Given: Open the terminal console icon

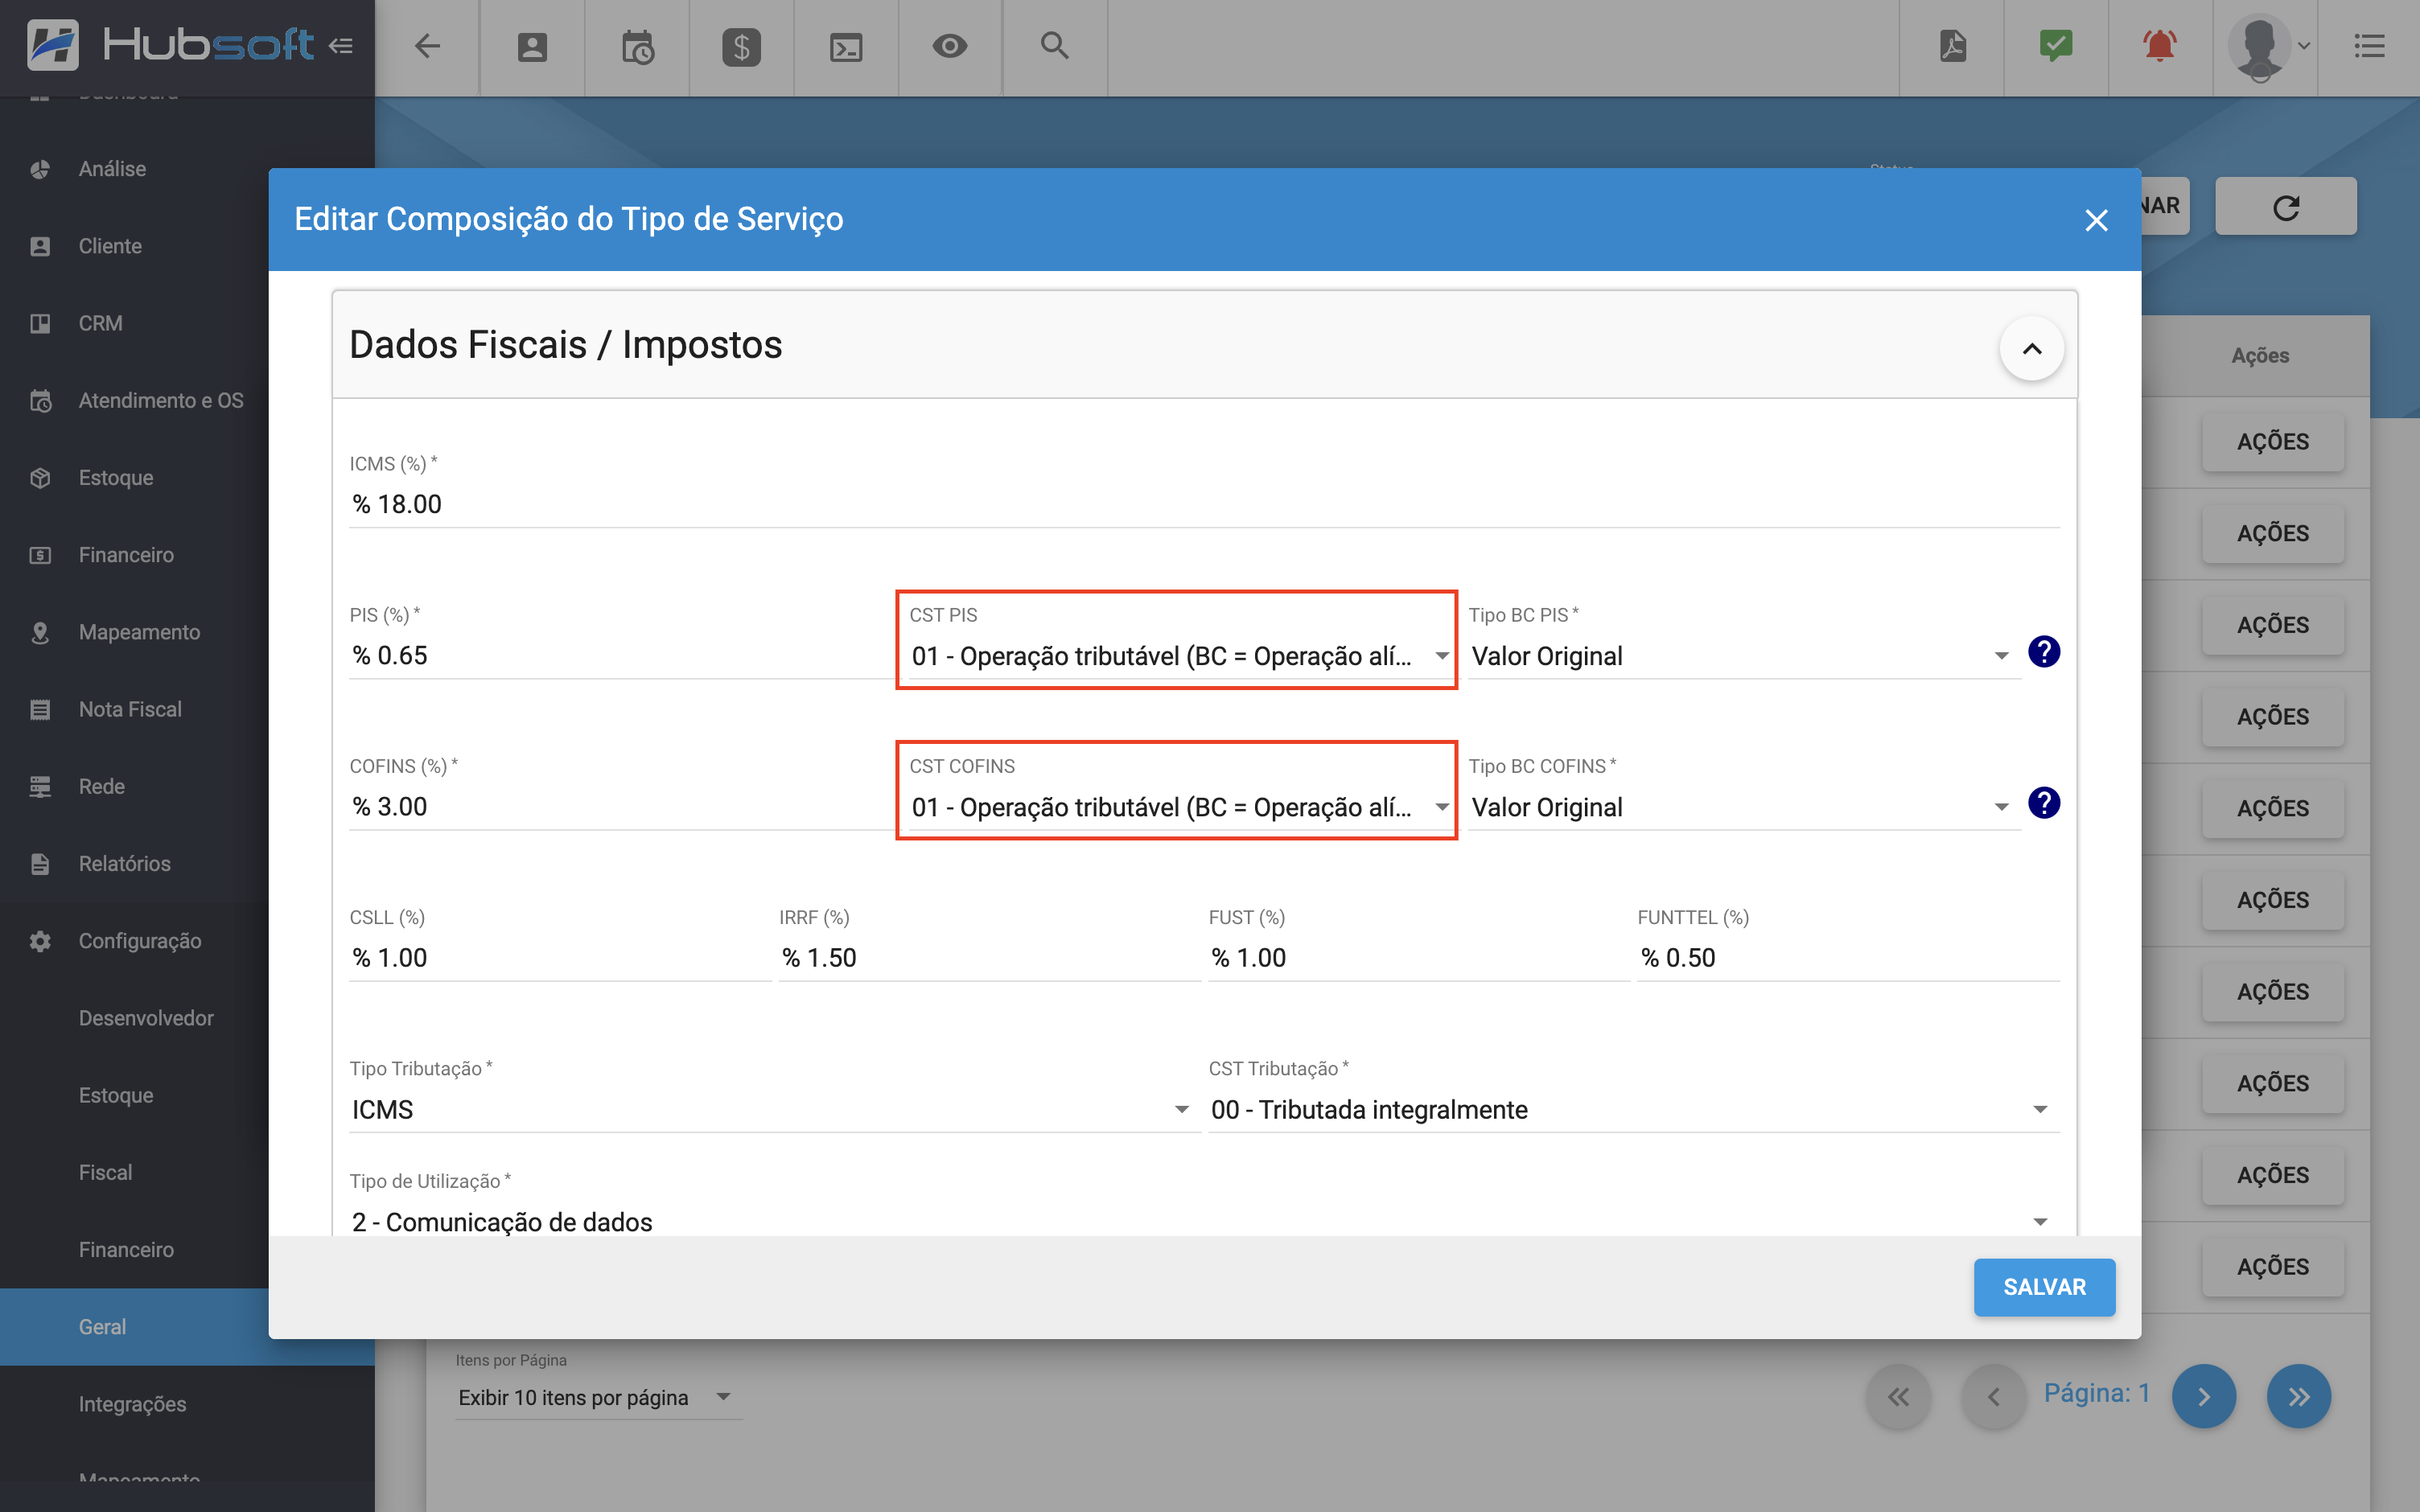Looking at the screenshot, I should 846,46.
